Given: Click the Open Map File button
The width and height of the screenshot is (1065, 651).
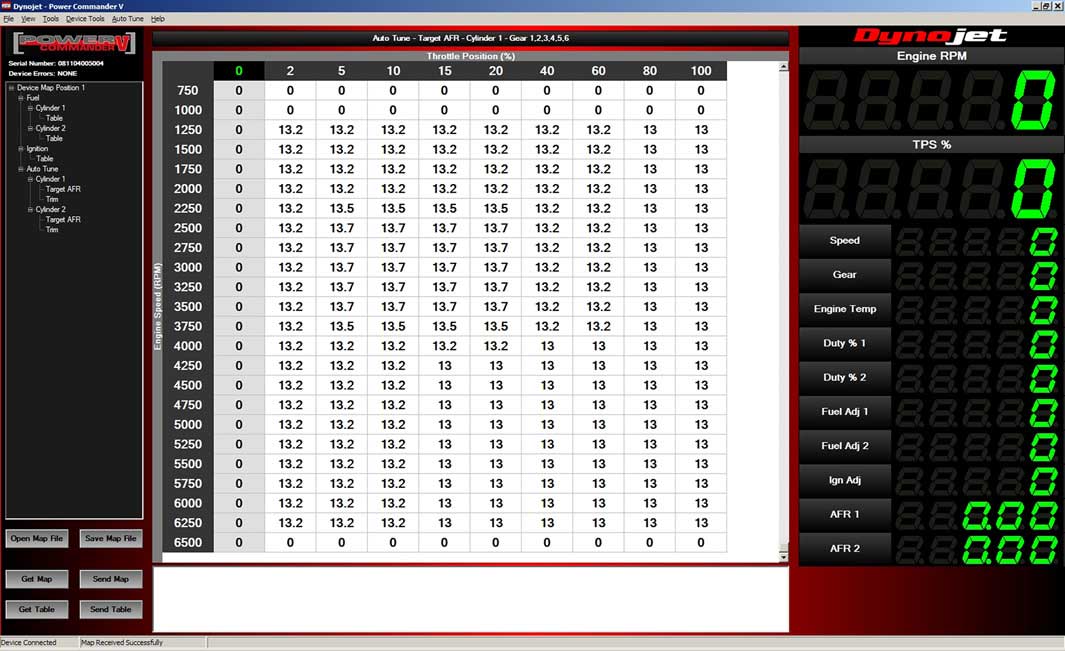Looking at the screenshot, I should pos(37,539).
